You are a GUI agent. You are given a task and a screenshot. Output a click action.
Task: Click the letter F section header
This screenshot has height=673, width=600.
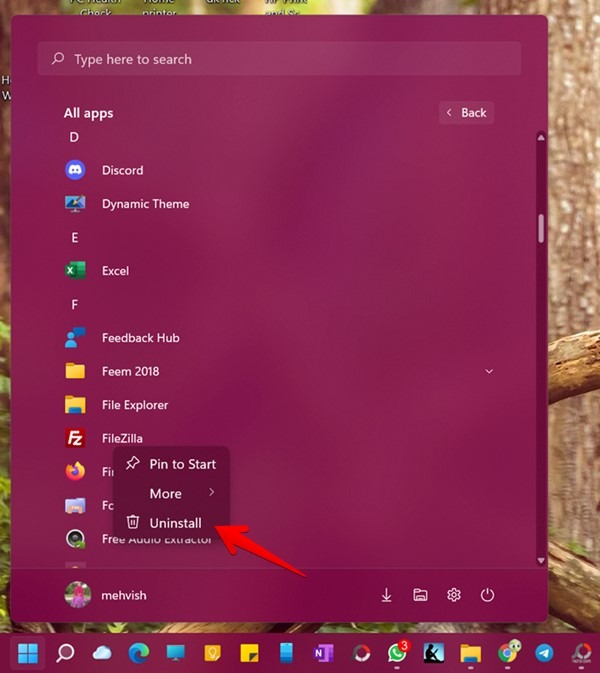click(x=75, y=305)
